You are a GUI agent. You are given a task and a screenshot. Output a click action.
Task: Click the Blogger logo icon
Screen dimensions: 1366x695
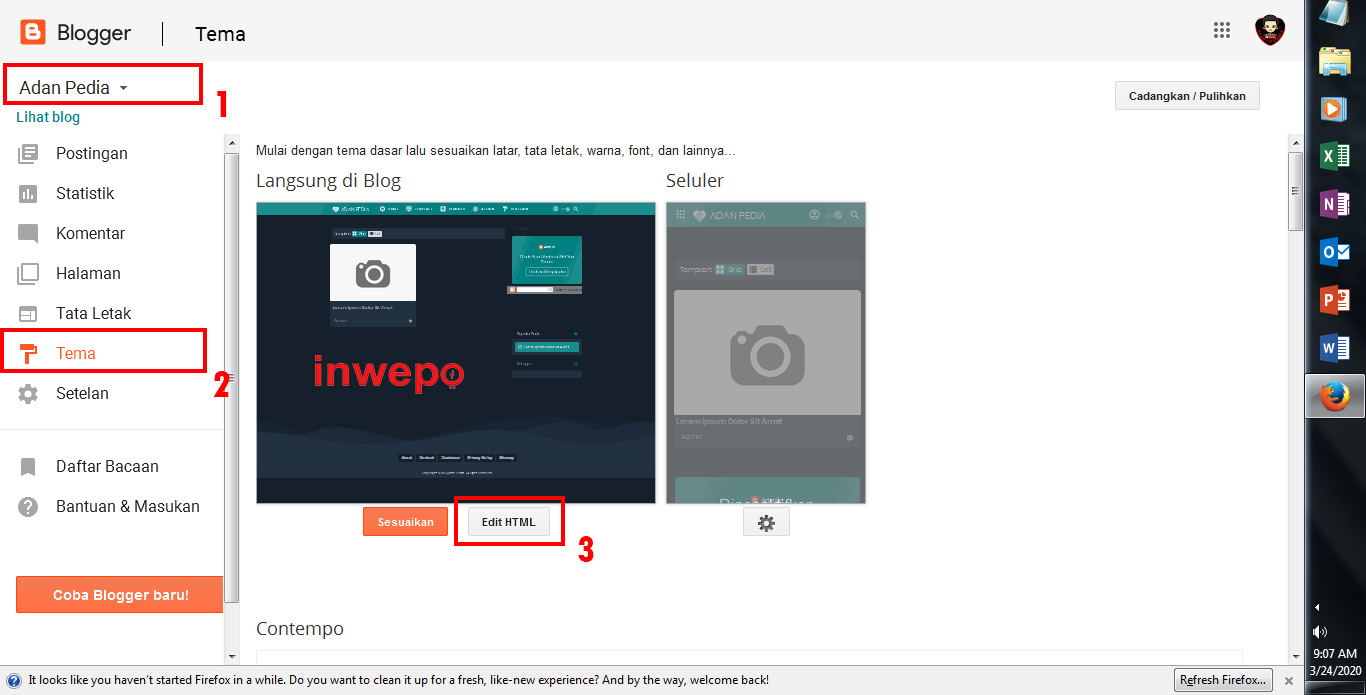tap(33, 33)
